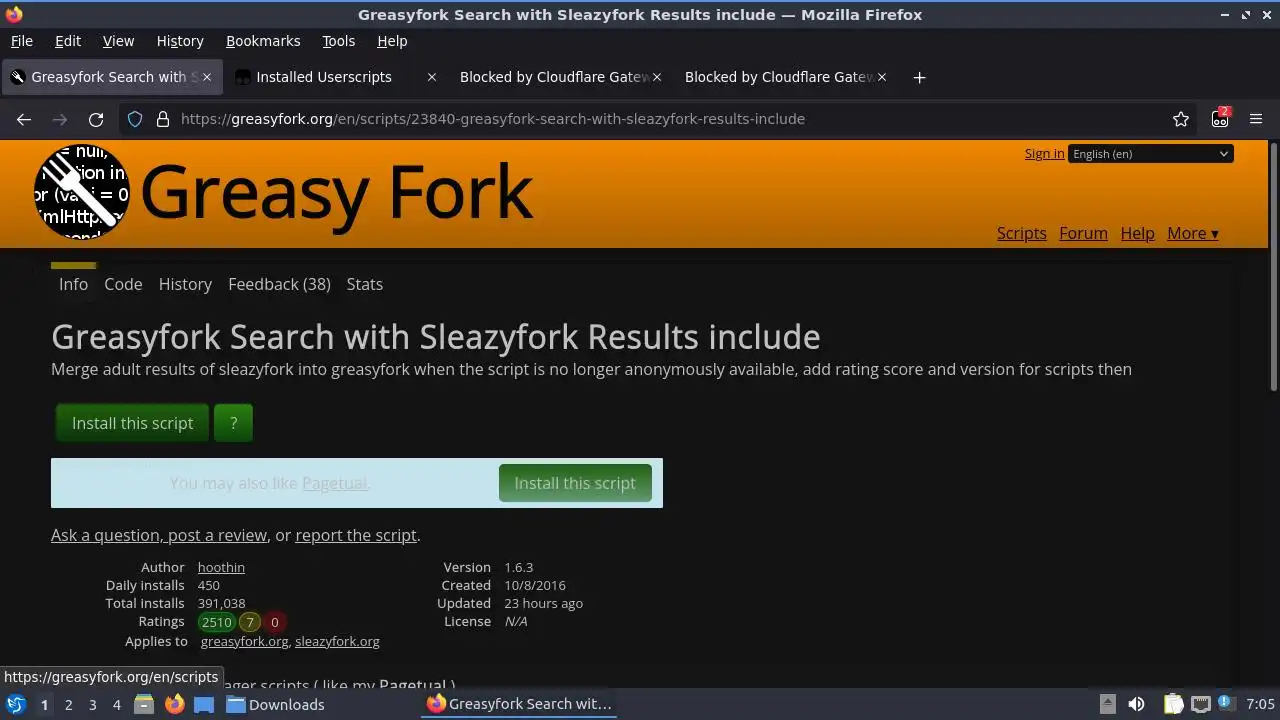
Task: Open the Edit menu
Action: (68, 41)
